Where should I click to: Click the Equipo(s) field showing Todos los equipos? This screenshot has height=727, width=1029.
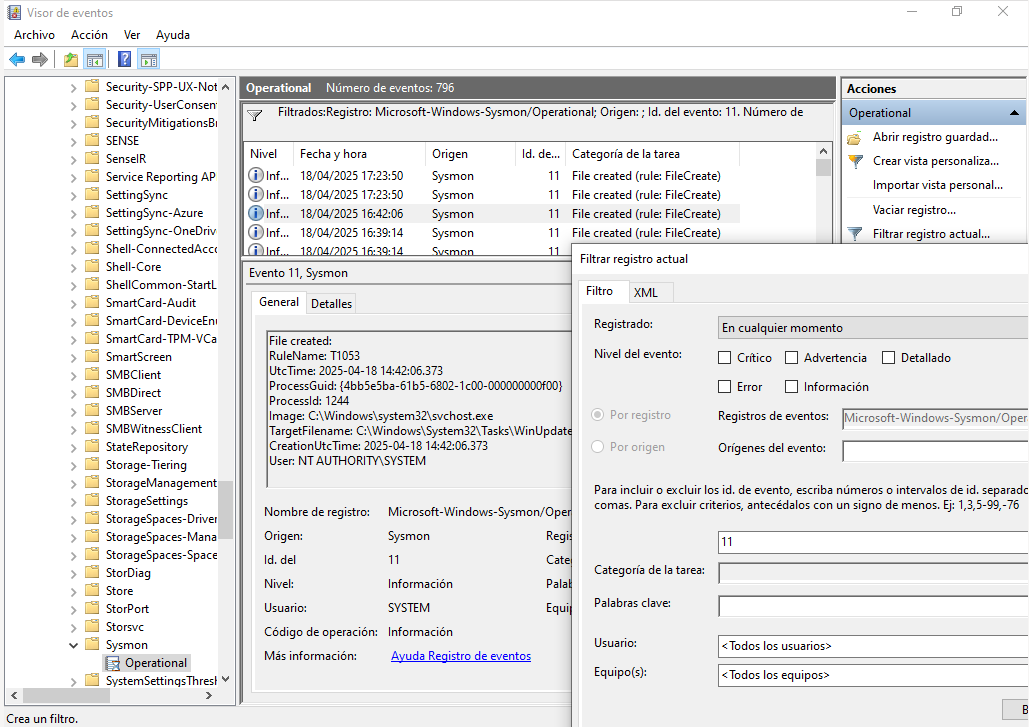pyautogui.click(x=873, y=675)
